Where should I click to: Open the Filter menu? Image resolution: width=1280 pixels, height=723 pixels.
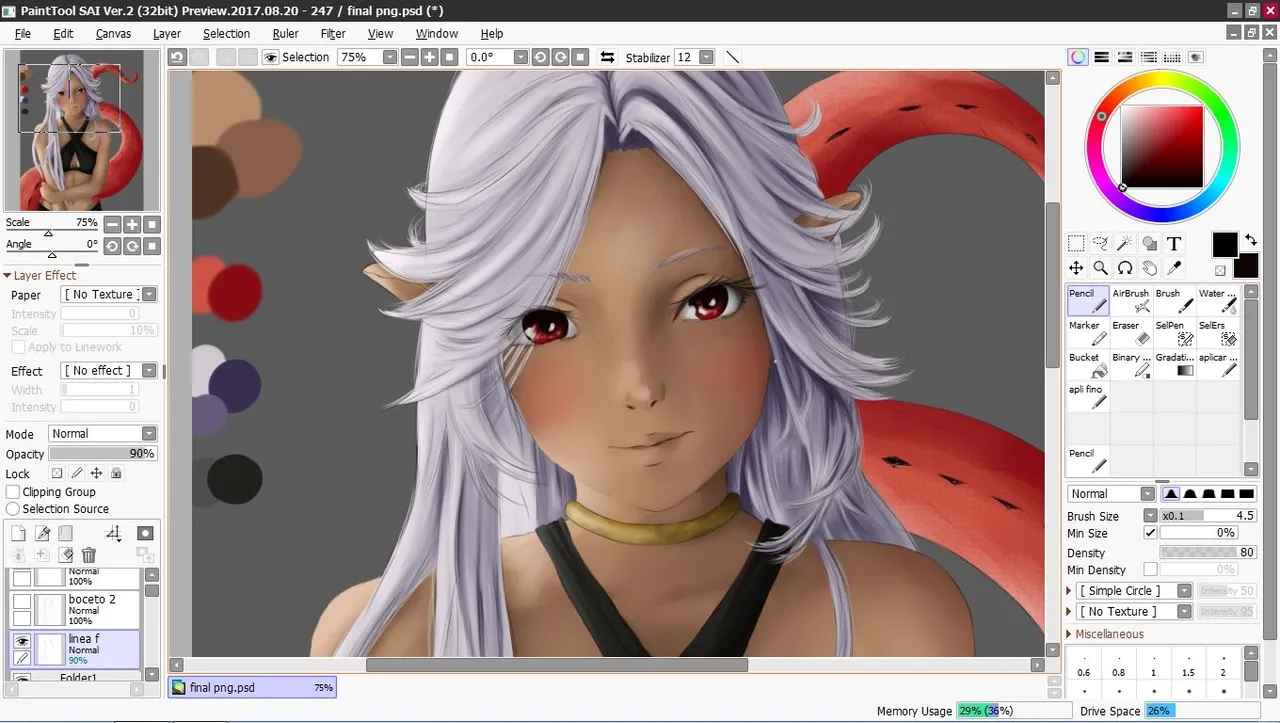(333, 33)
